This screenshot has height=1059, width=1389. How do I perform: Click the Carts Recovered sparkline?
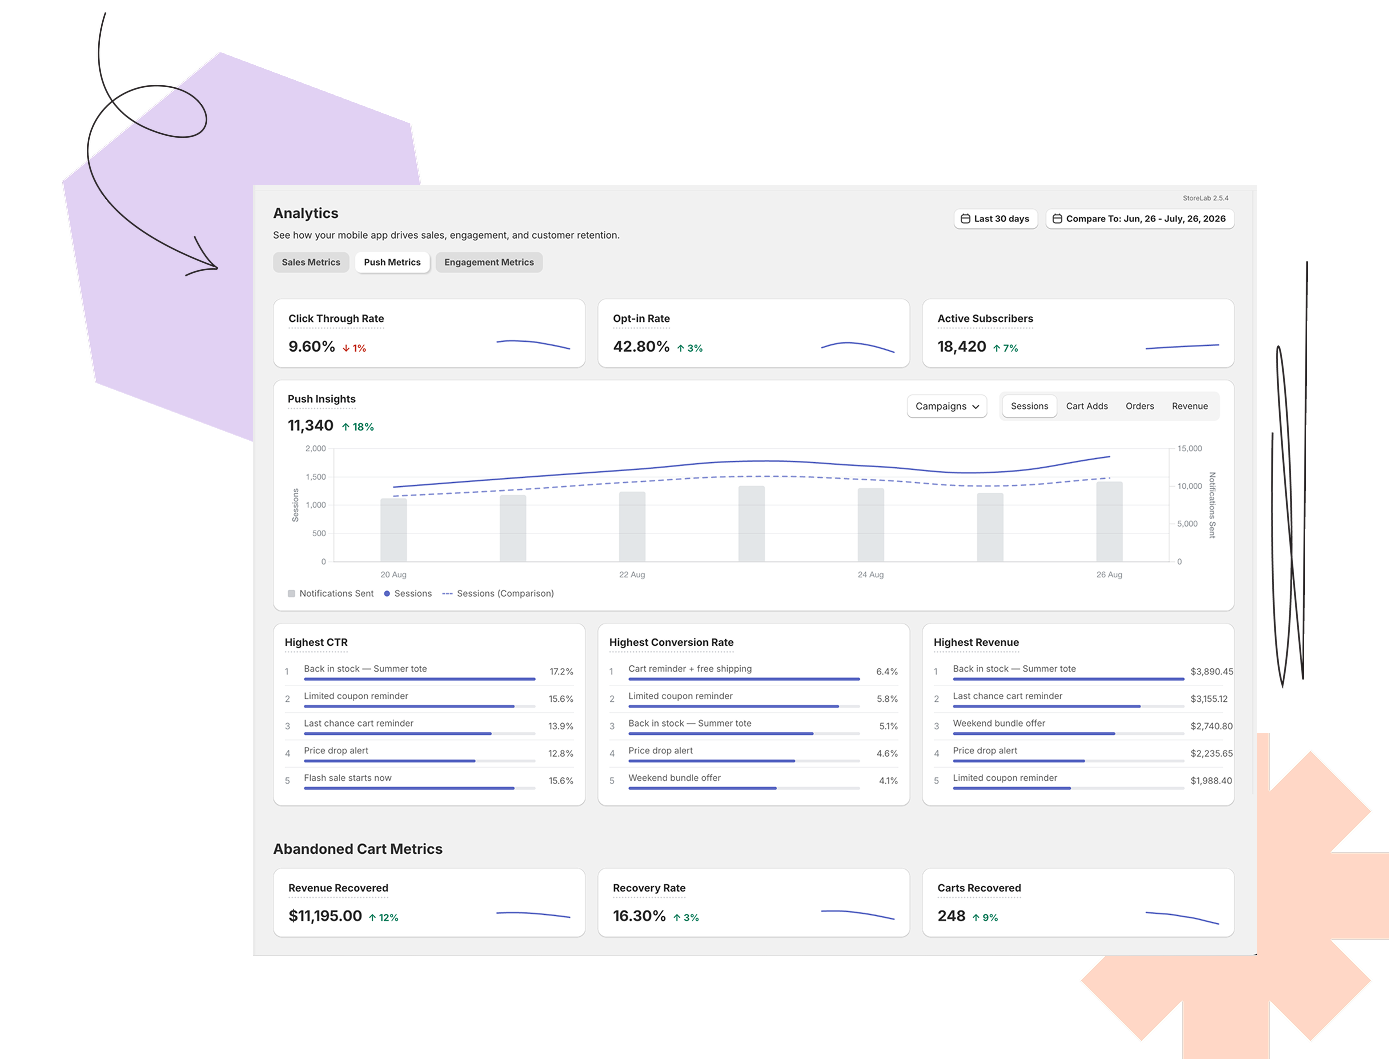[x=1182, y=917]
